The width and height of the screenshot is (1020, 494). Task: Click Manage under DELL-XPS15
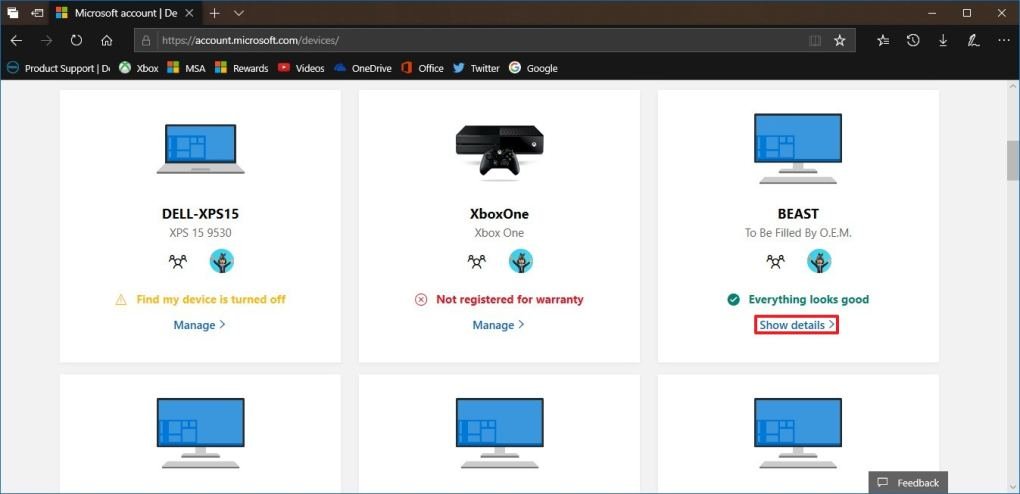click(199, 325)
